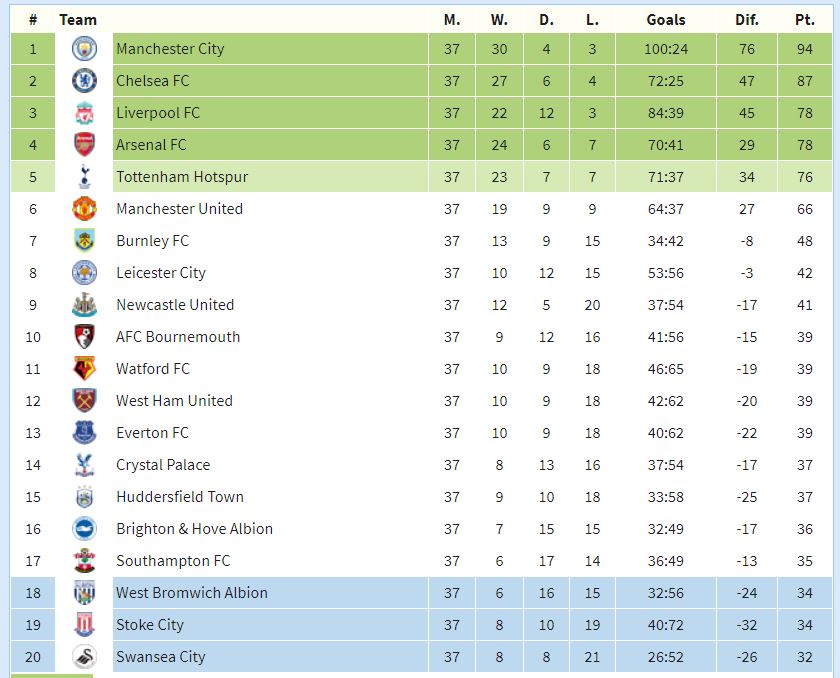Open the Burnley FC team link
Image resolution: width=840 pixels, height=678 pixels.
click(153, 240)
